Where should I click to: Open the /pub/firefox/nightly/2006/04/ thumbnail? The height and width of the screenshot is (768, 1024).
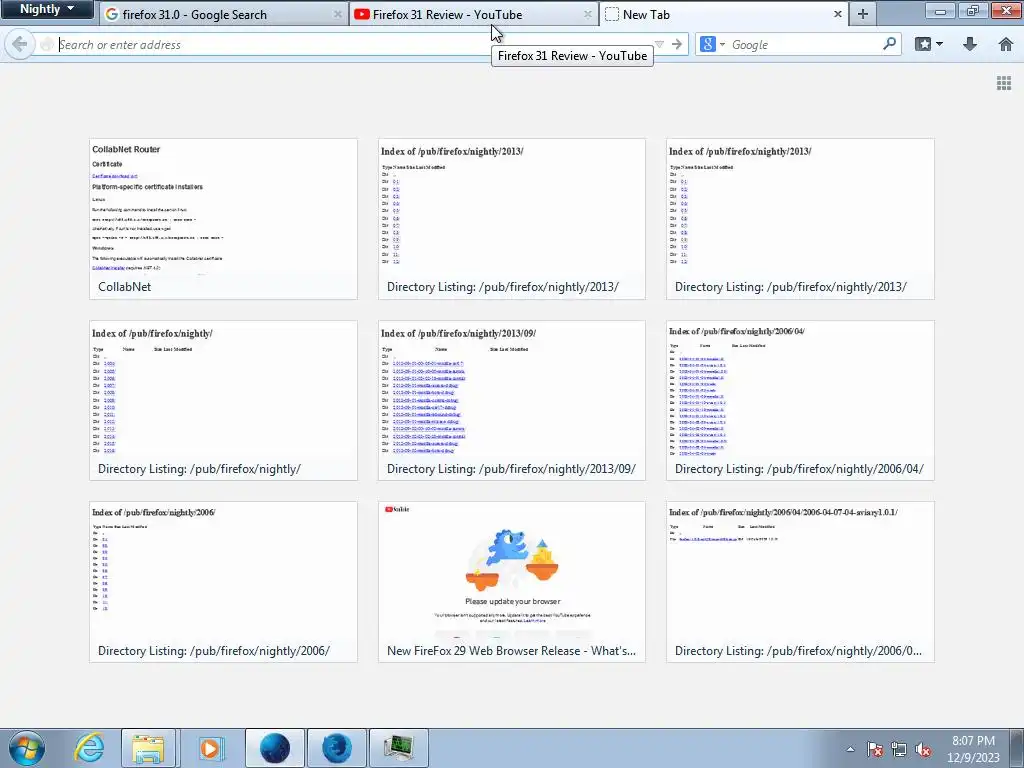[800, 400]
